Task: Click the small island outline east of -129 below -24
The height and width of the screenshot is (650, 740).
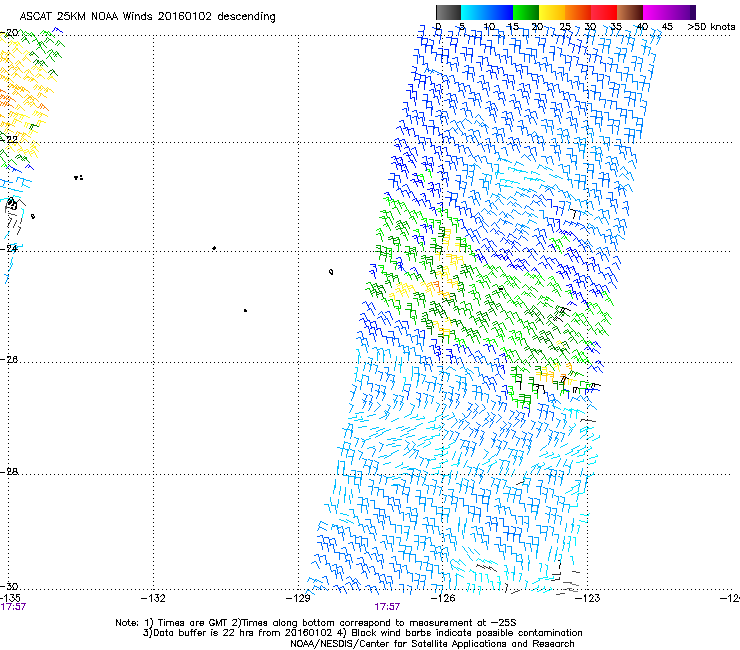Action: [x=331, y=272]
